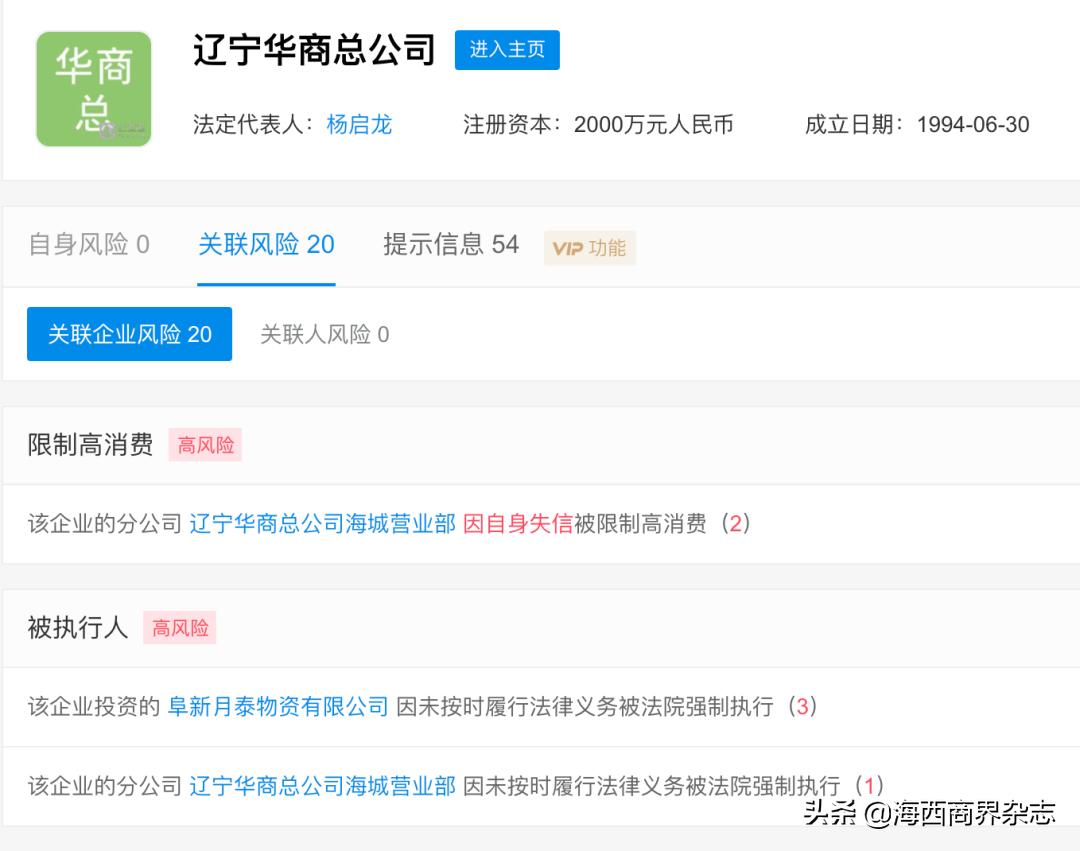Switch to the 自身风险 0 tab
The image size is (1080, 851).
tap(89, 244)
